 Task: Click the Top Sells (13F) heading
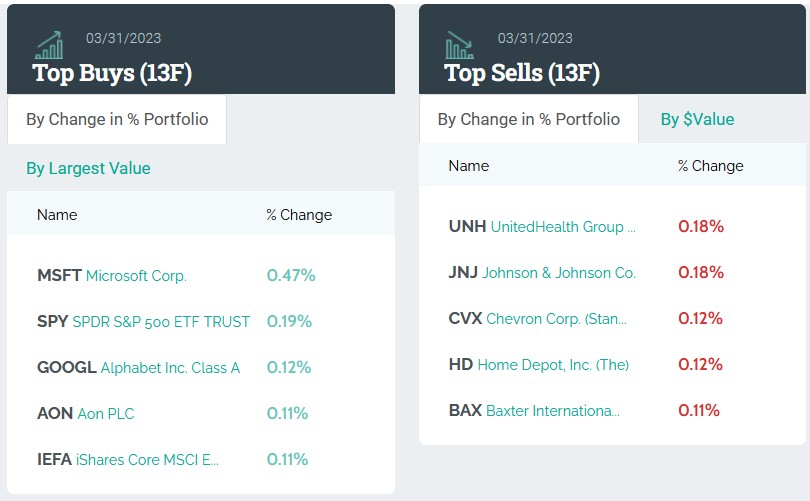(x=522, y=73)
